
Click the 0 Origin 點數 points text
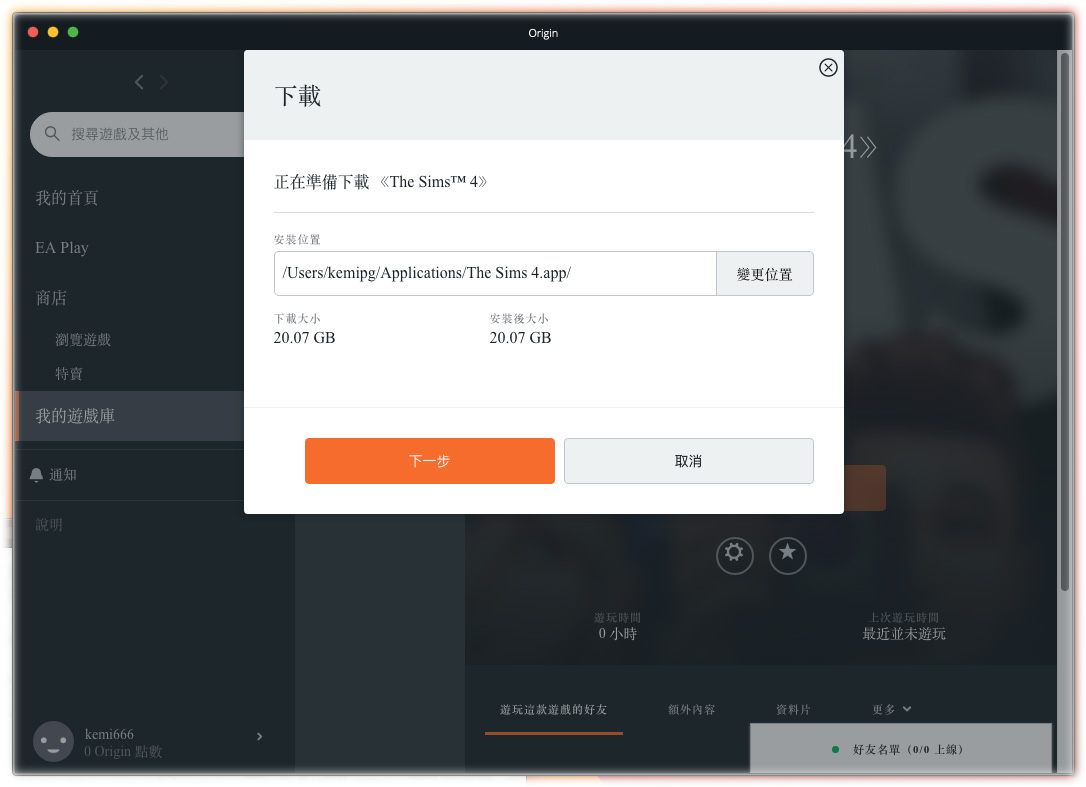123,752
